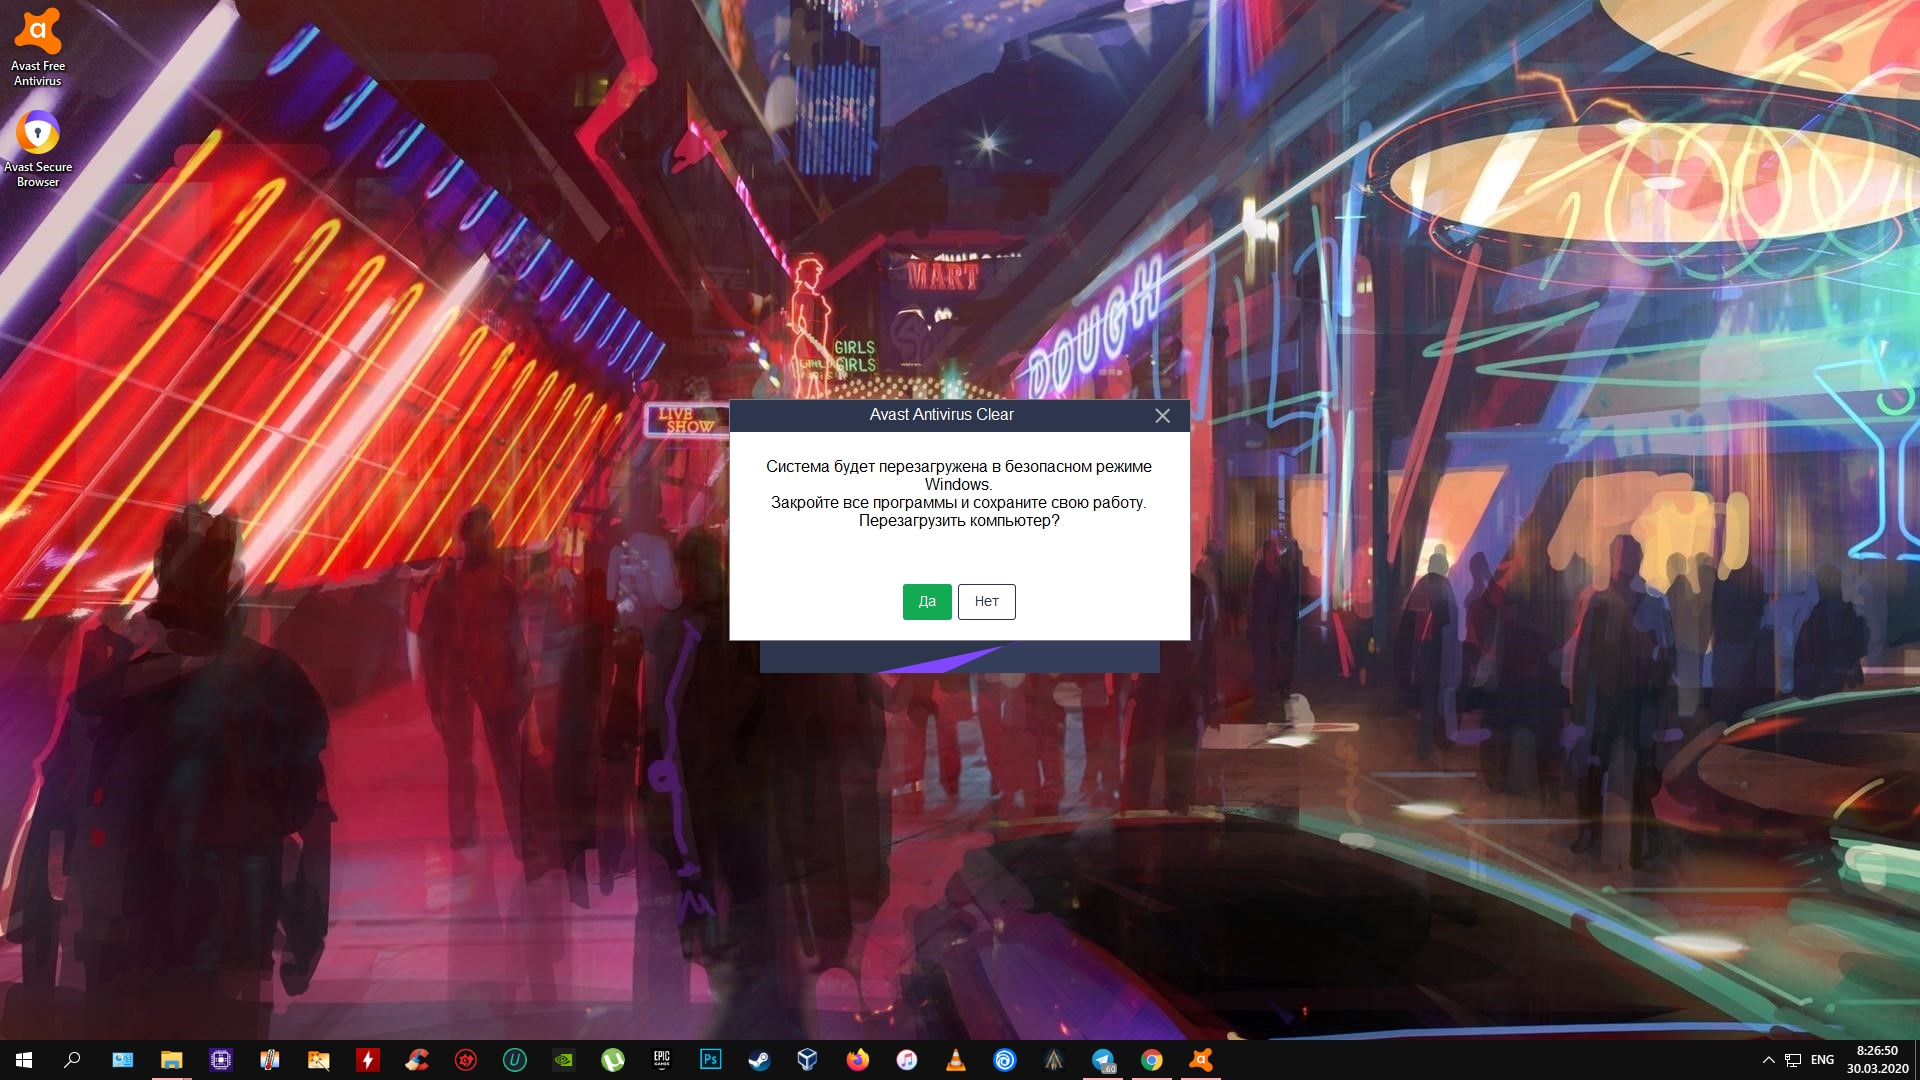This screenshot has height=1080, width=1920.
Task: Open the Windows Start menu
Action: [24, 1060]
